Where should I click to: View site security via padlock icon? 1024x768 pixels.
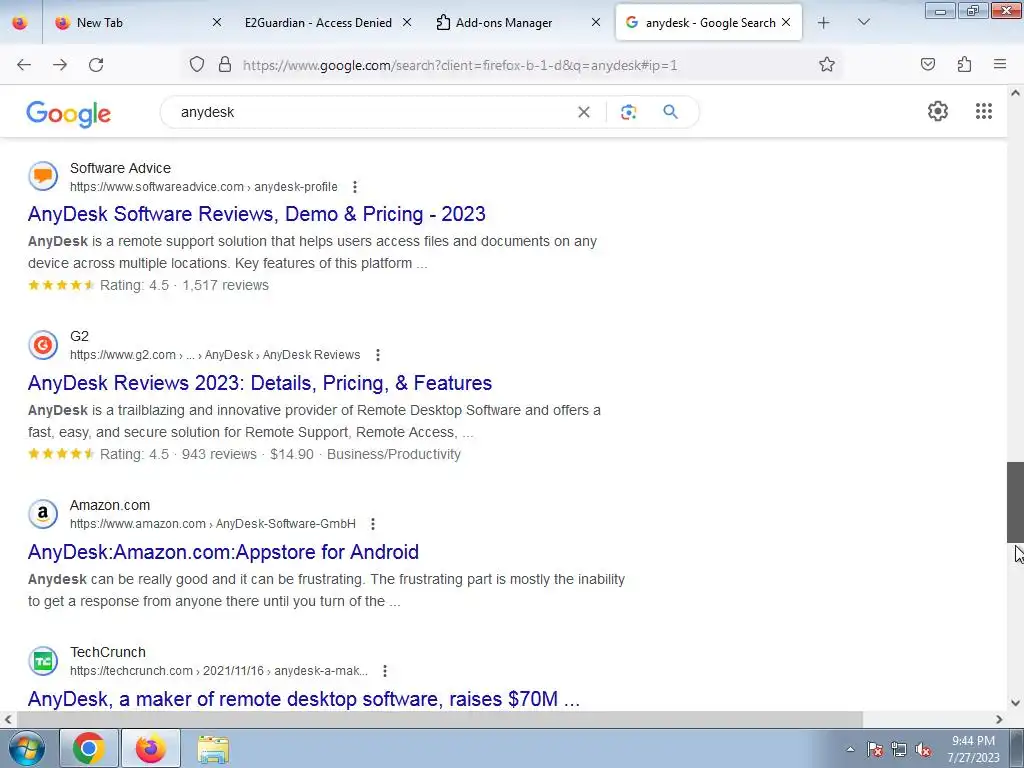click(225, 64)
